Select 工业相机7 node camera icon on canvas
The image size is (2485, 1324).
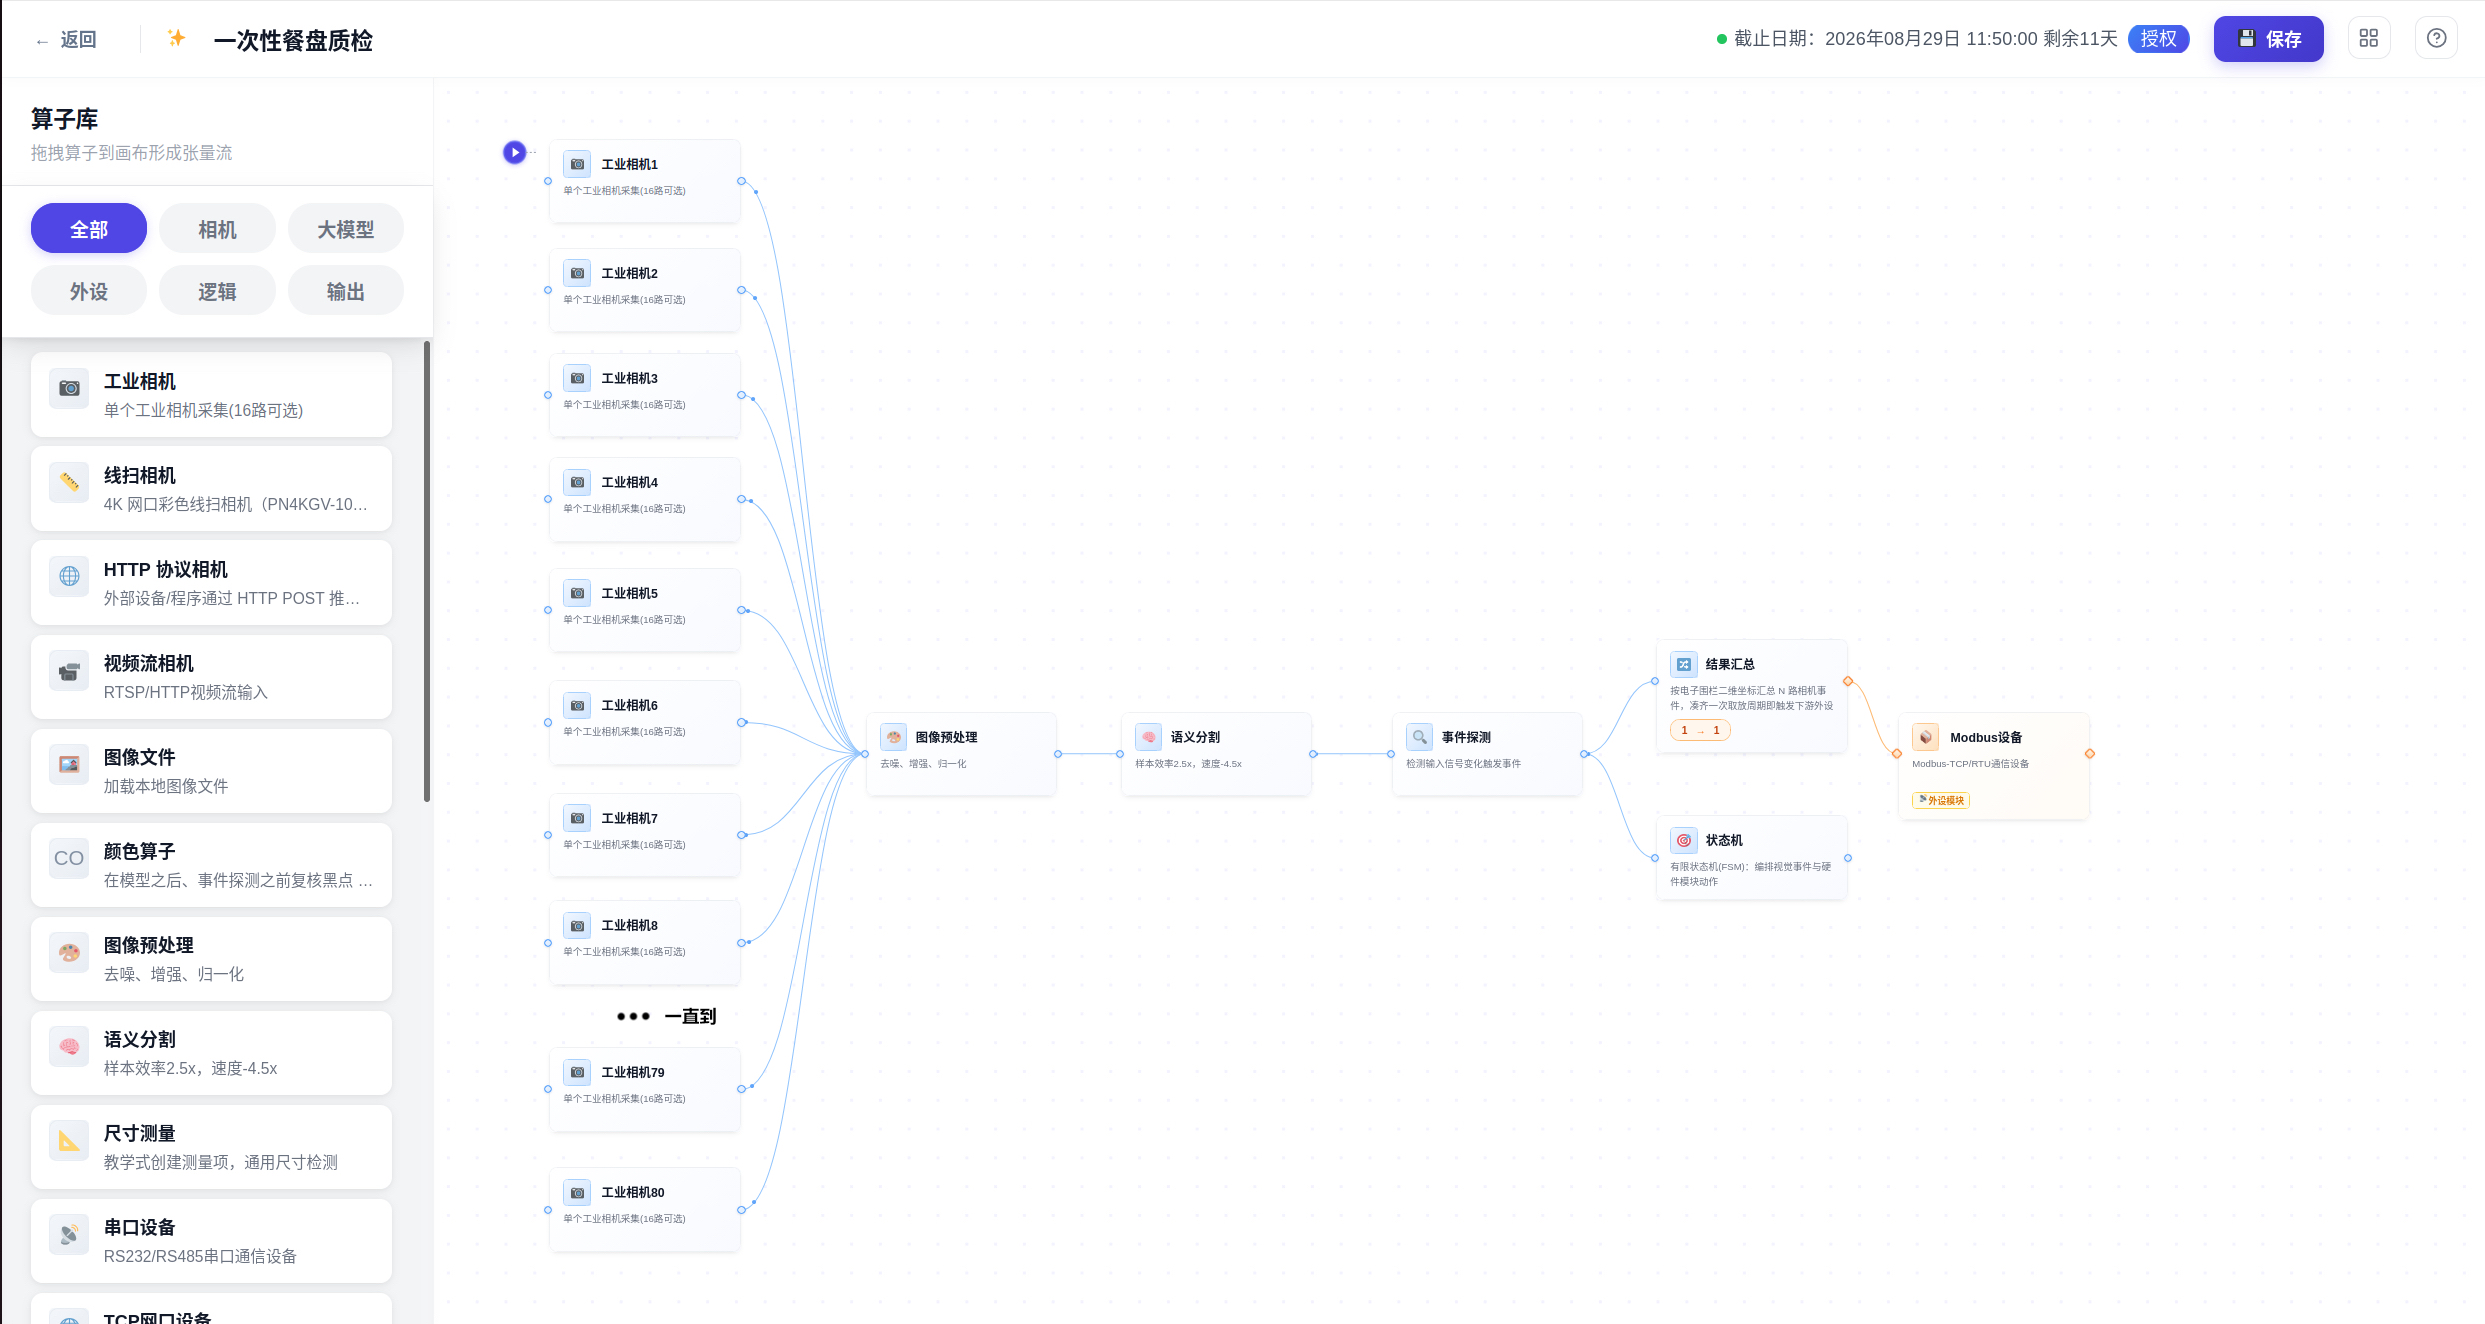coord(577,818)
